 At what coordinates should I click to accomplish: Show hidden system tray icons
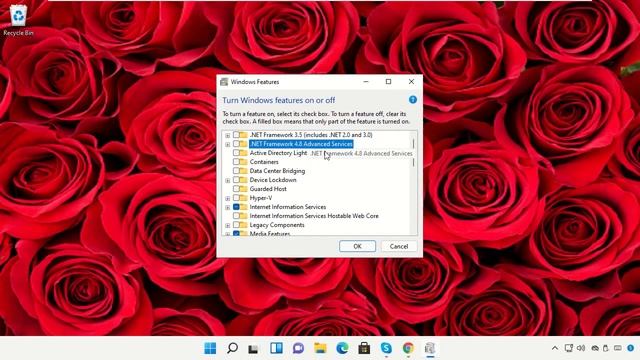pyautogui.click(x=555, y=348)
